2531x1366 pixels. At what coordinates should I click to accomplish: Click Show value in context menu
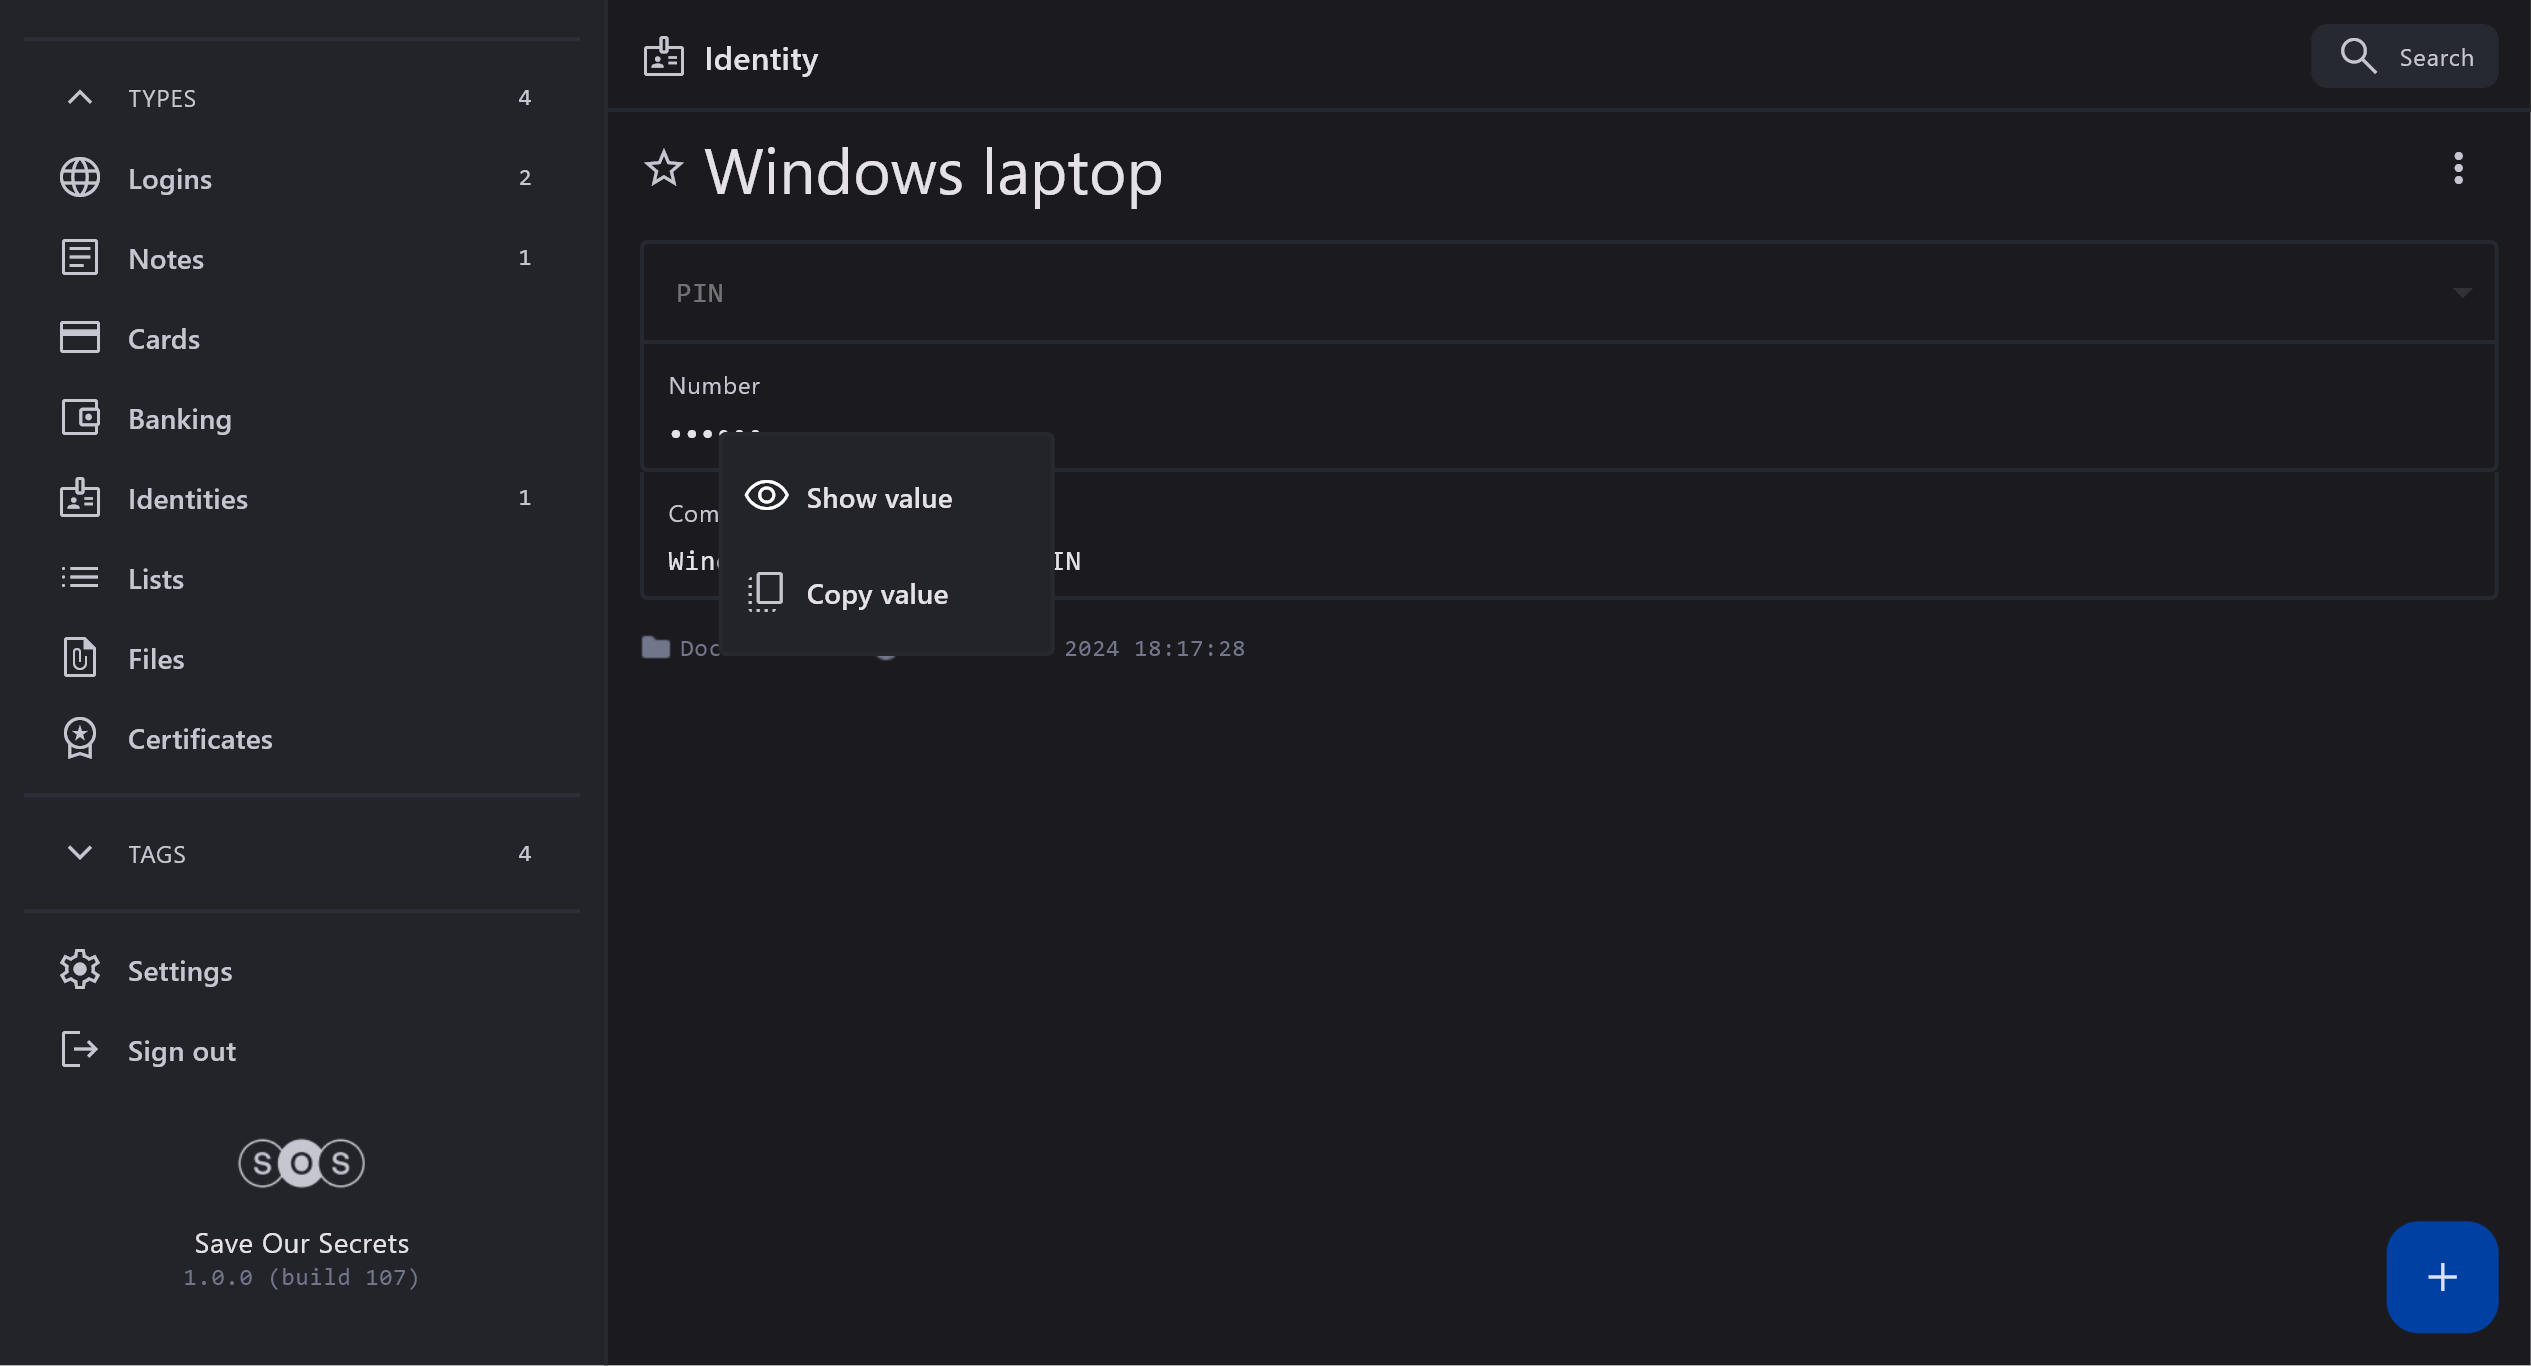[877, 498]
